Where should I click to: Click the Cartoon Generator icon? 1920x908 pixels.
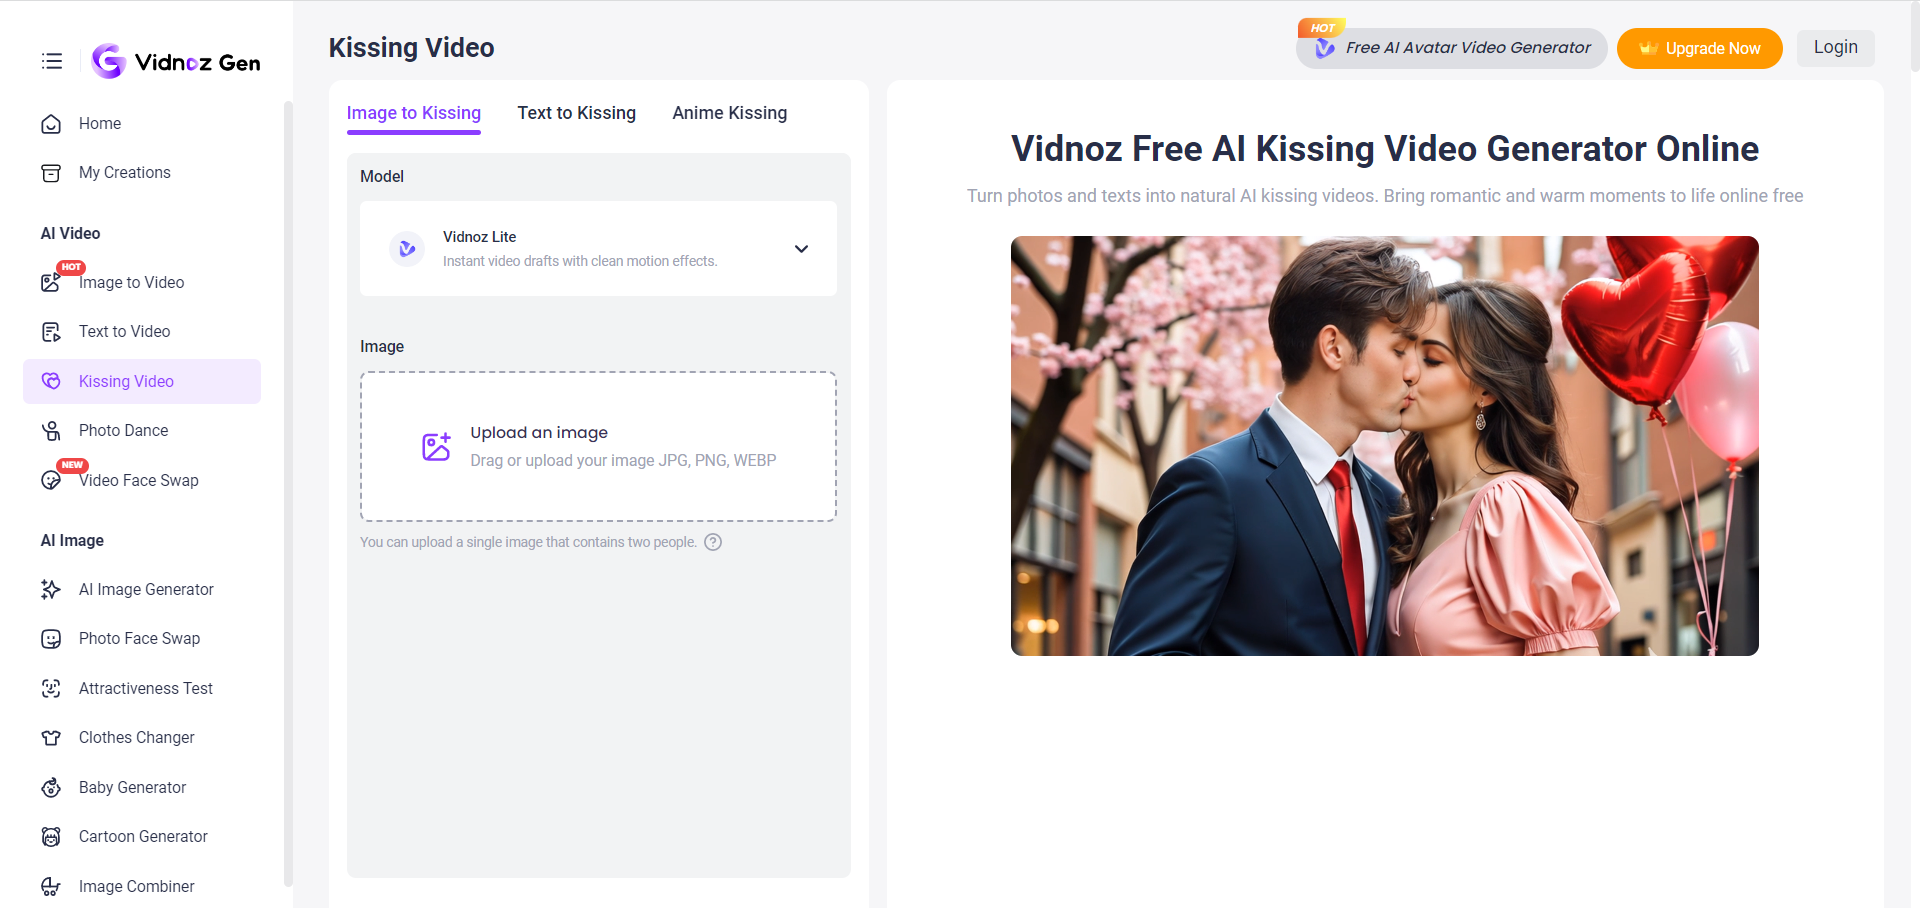tap(51, 837)
